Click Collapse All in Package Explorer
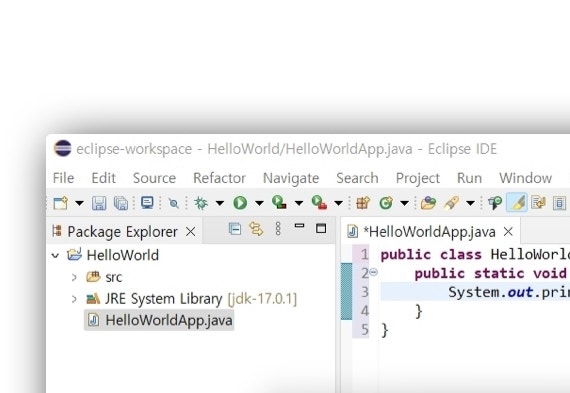Screen dimensions: 570x393 (235, 229)
